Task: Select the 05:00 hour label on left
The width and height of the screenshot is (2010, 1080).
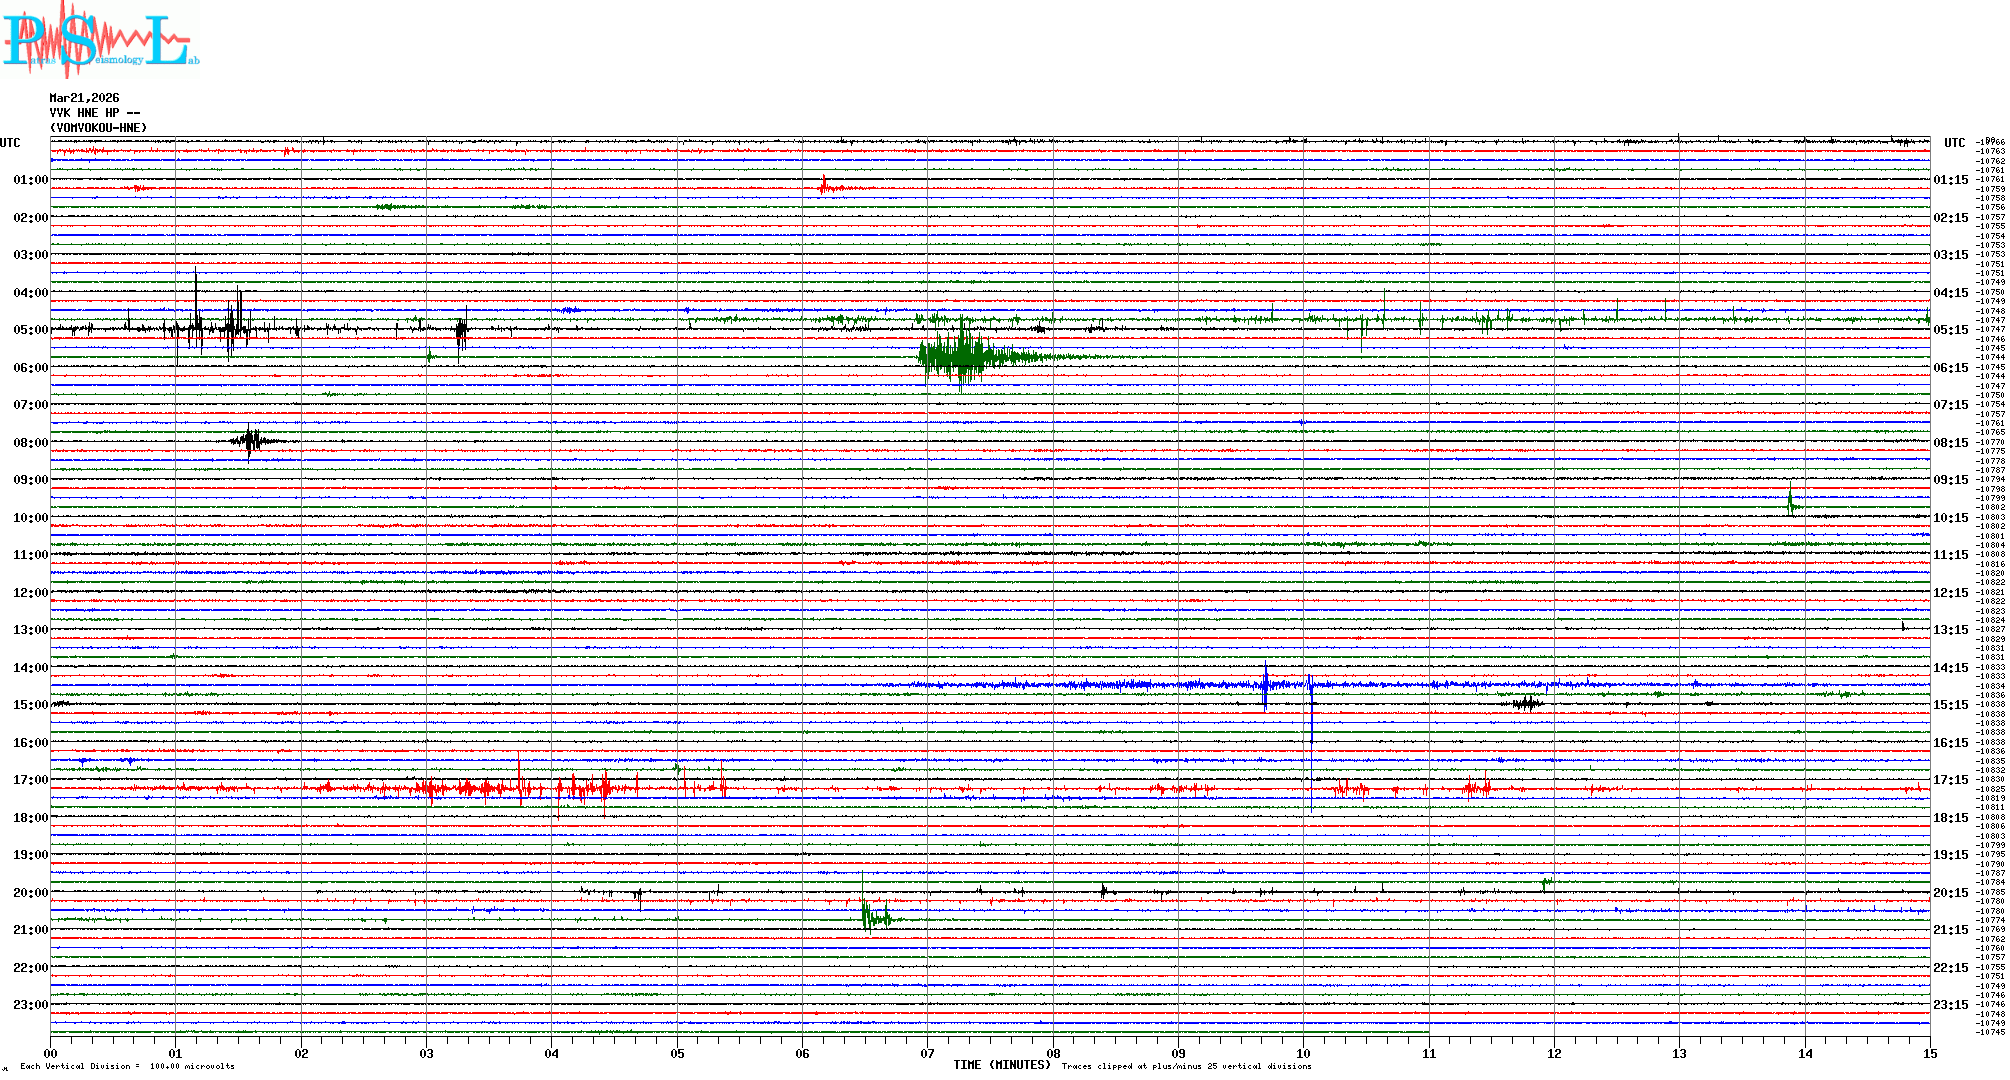Action: coord(30,330)
